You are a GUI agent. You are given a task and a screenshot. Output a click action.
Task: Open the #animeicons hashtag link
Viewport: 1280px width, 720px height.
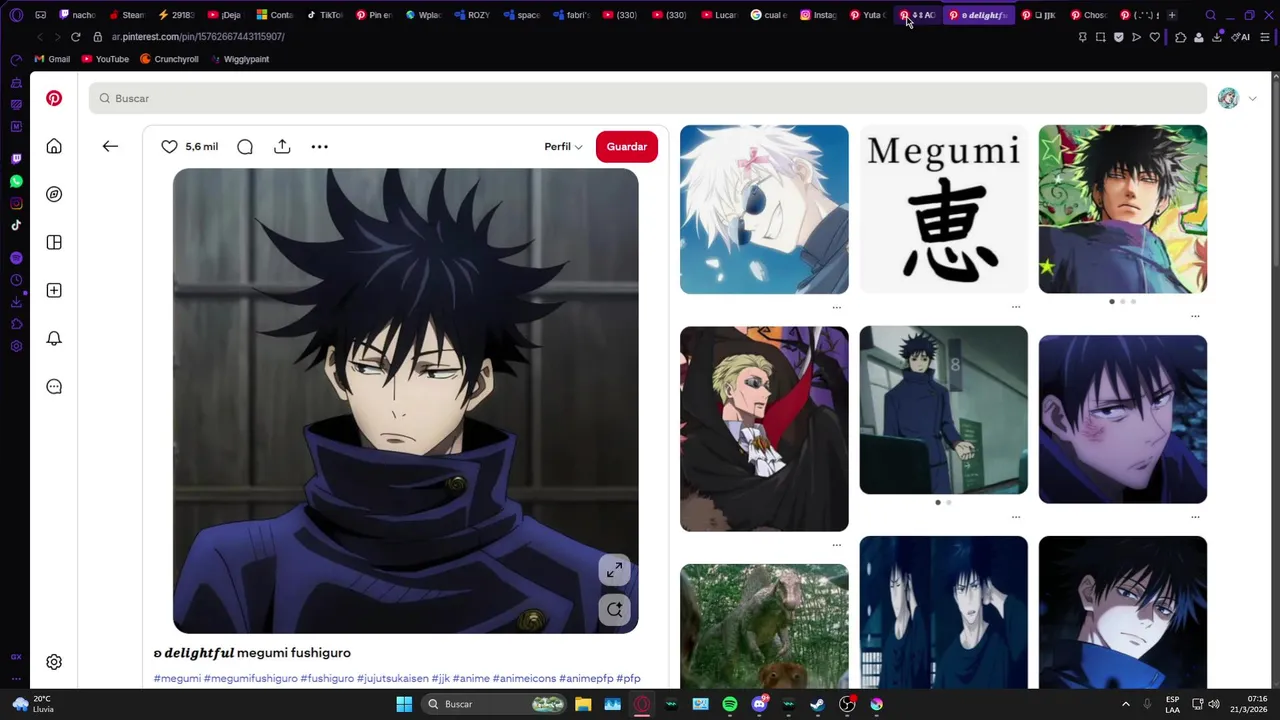(x=524, y=678)
